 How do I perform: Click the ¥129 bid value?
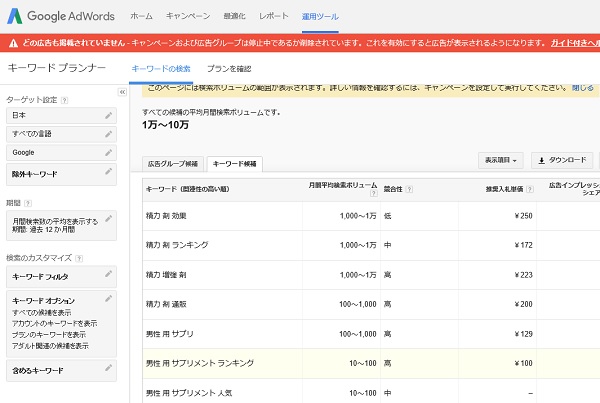click(x=523, y=334)
